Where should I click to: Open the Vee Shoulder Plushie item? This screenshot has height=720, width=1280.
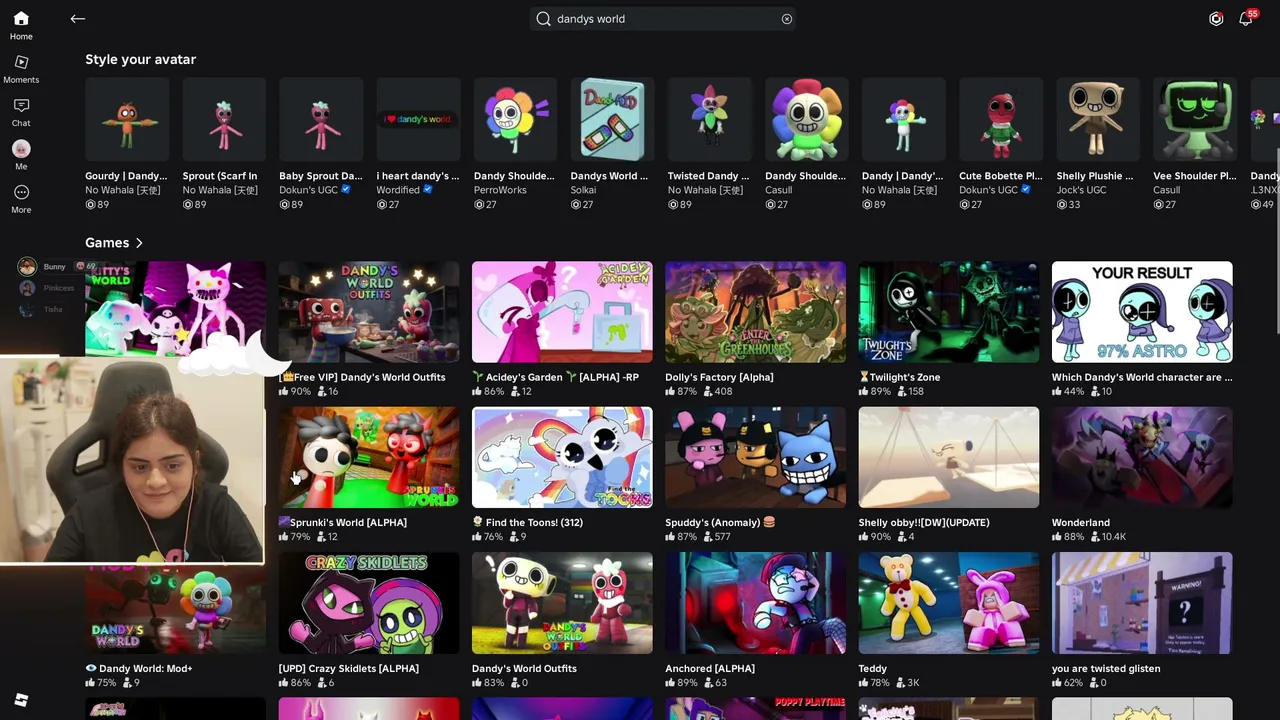click(x=1194, y=120)
